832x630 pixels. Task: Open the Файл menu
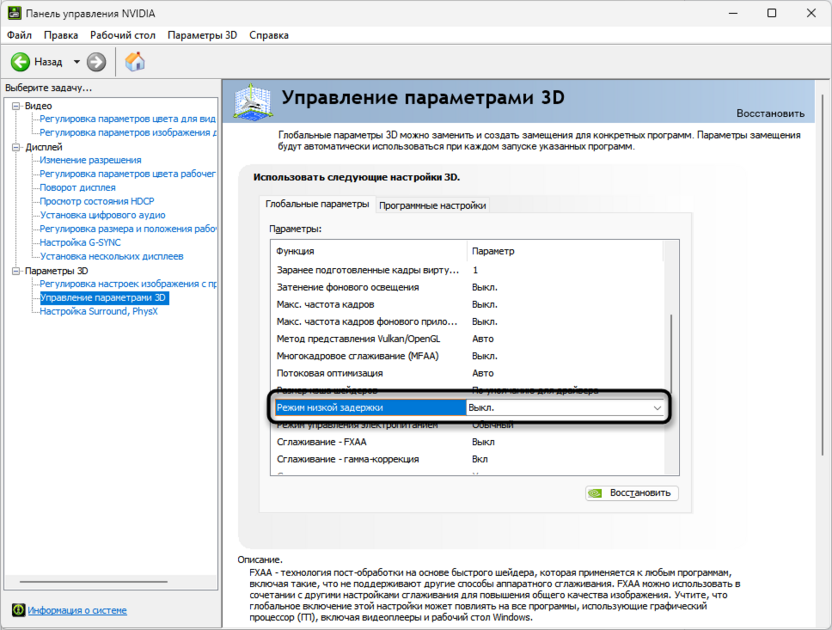19,35
